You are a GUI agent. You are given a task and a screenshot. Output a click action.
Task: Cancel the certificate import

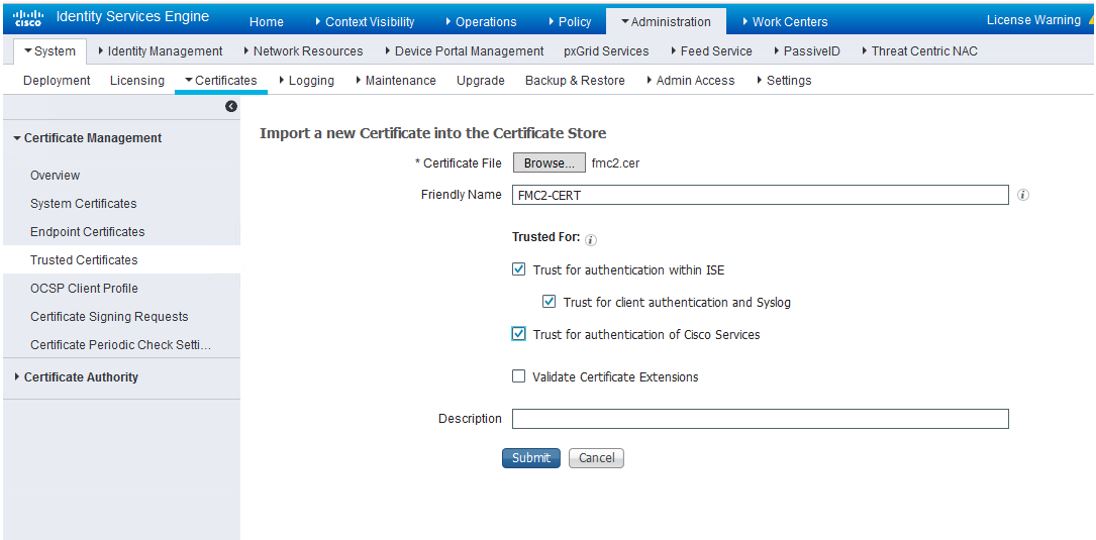point(596,458)
